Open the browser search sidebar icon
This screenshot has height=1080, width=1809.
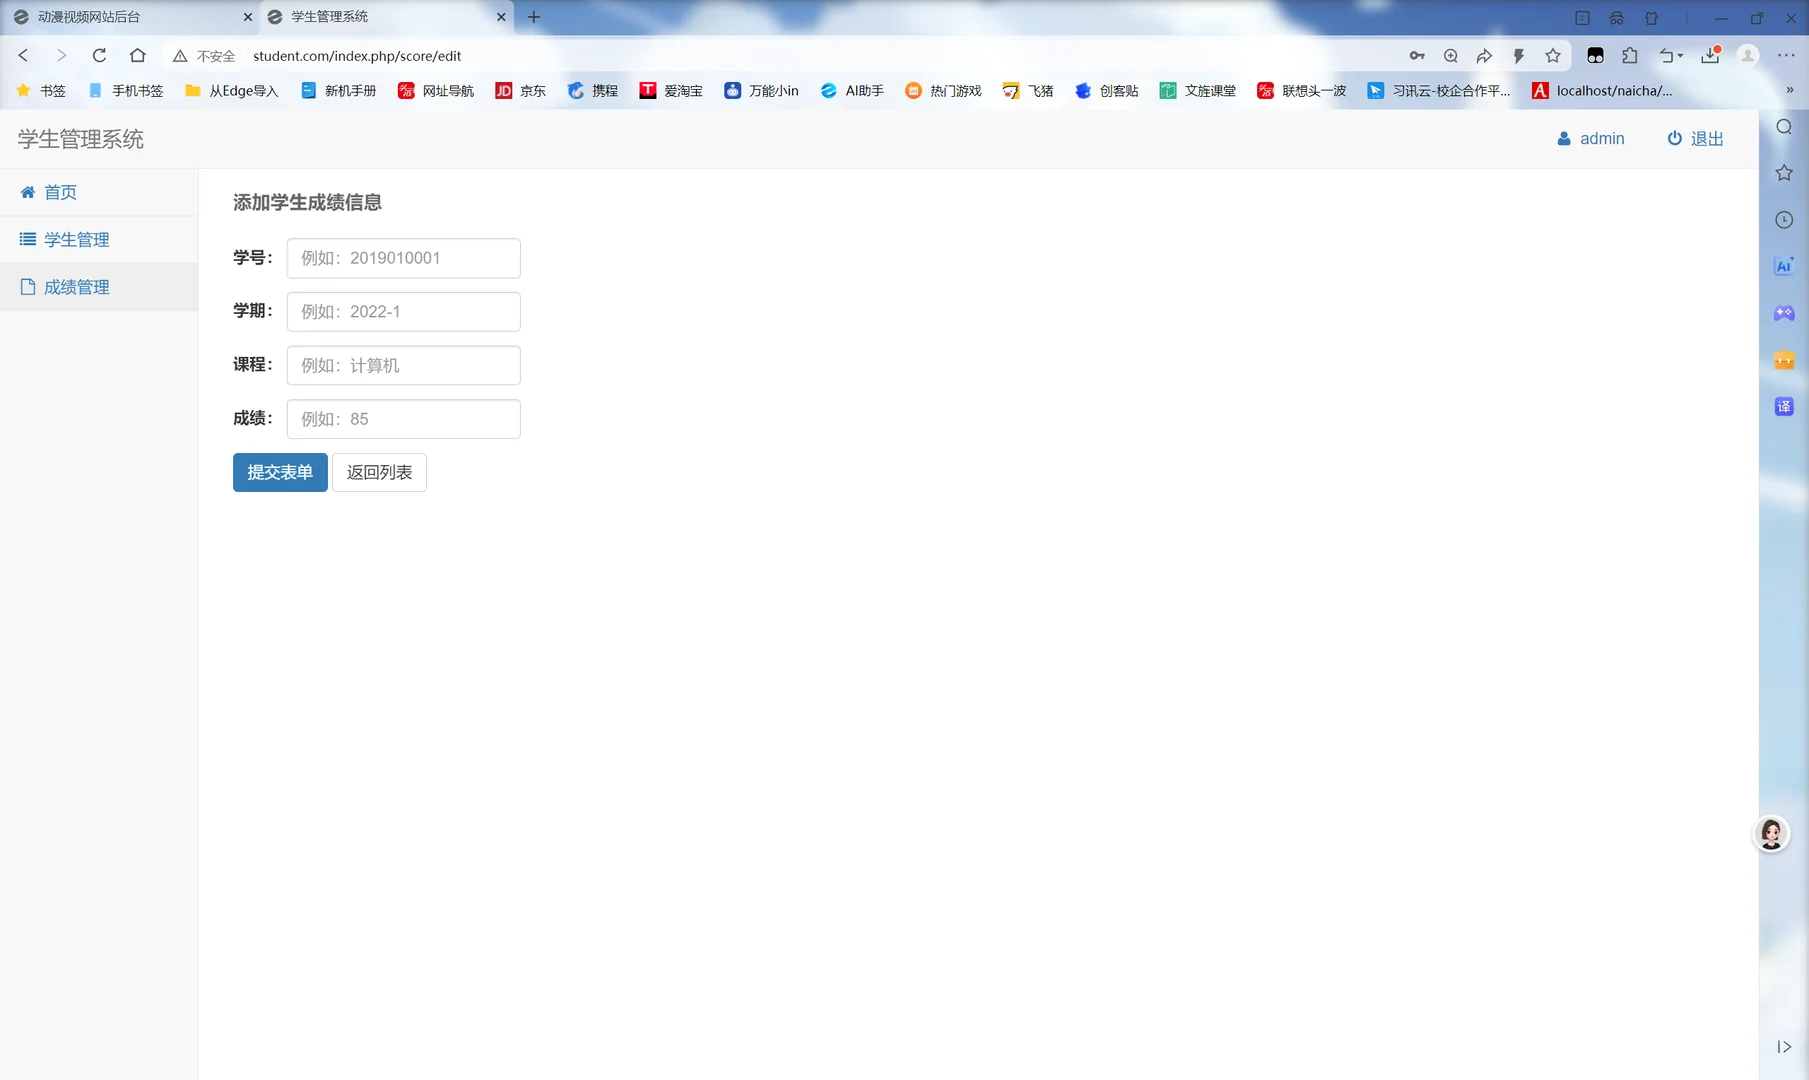(1784, 127)
